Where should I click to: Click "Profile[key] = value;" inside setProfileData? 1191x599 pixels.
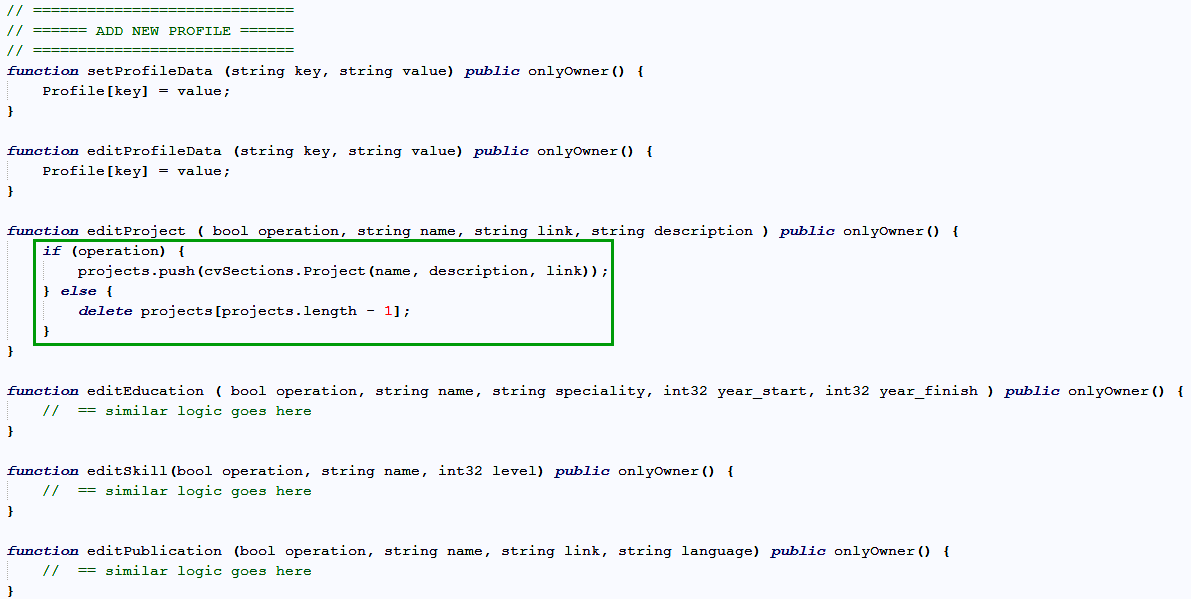[136, 91]
